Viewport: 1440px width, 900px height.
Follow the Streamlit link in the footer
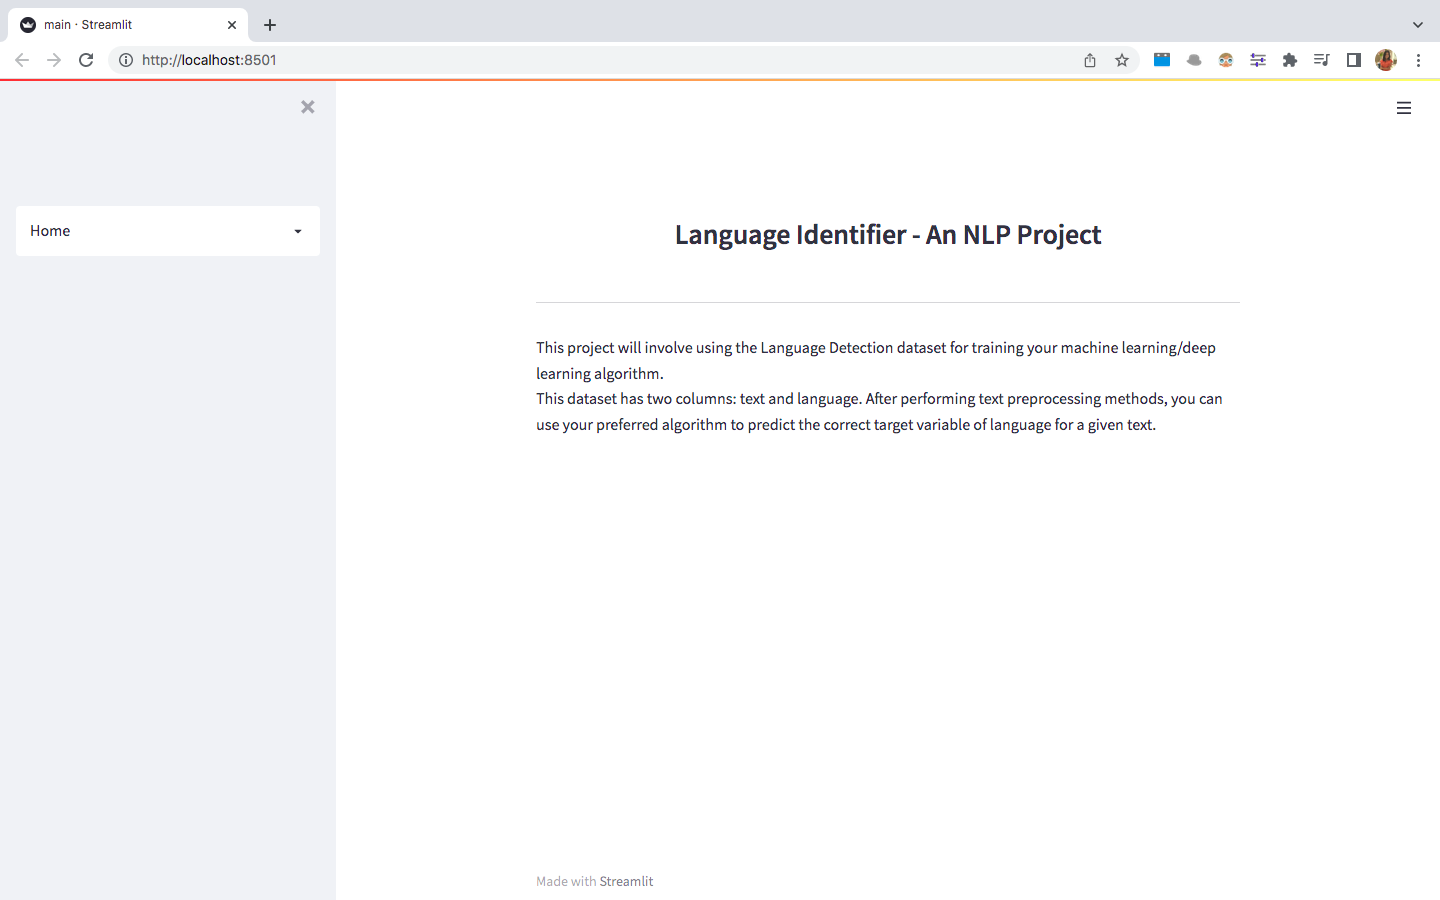[x=626, y=881]
